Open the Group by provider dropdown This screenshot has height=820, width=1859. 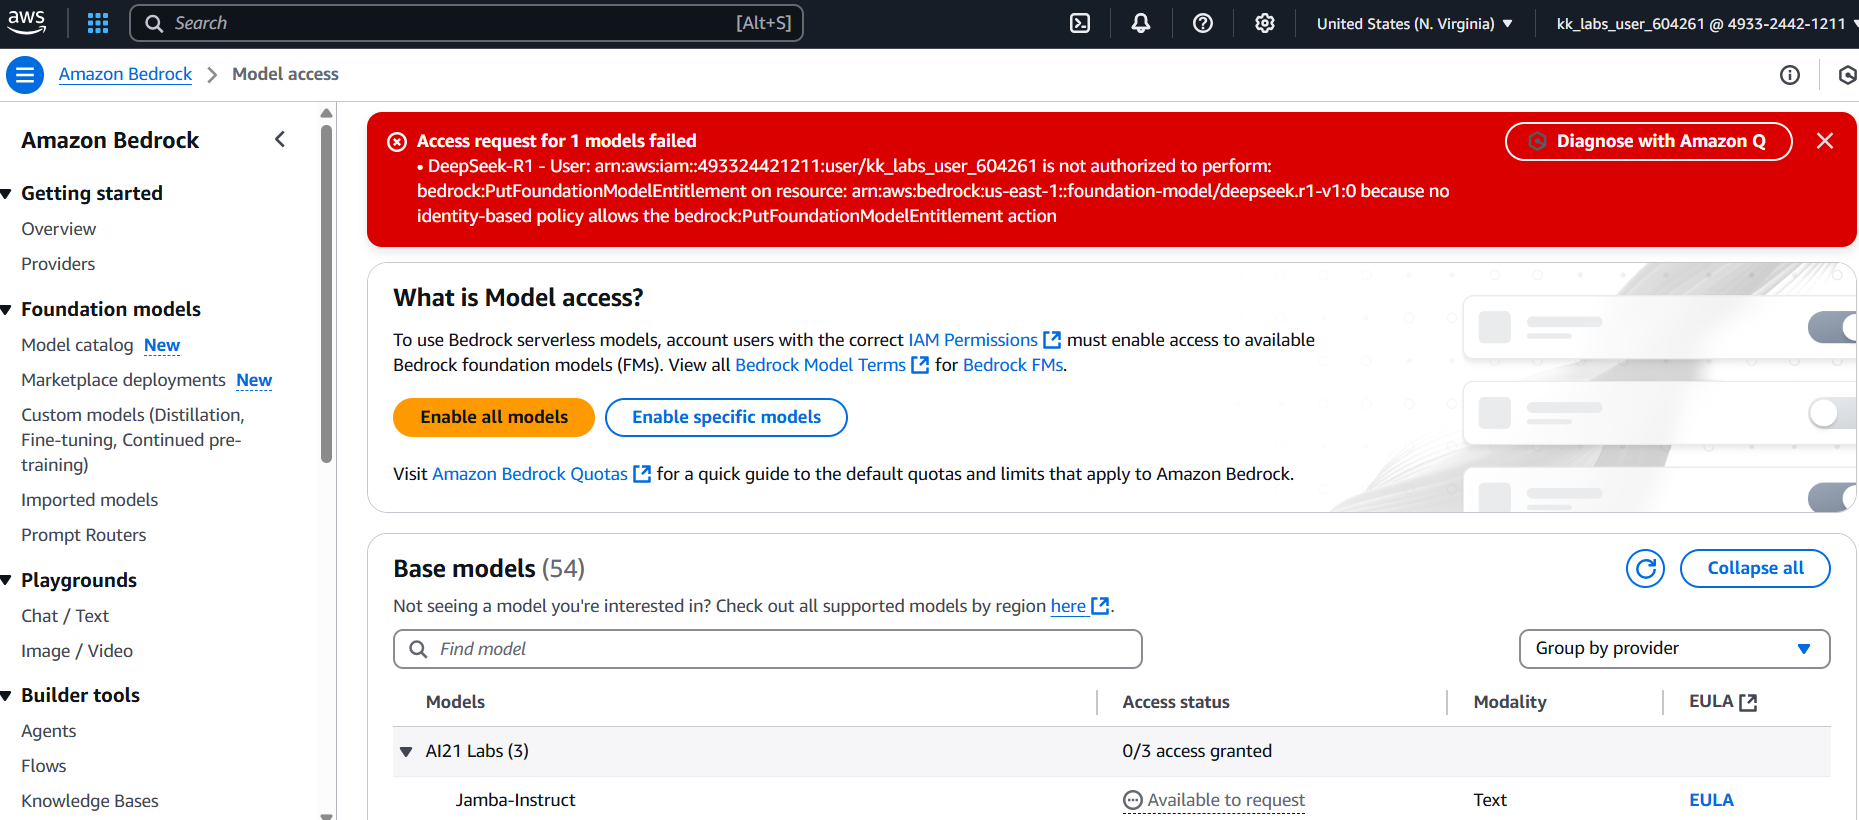point(1674,648)
